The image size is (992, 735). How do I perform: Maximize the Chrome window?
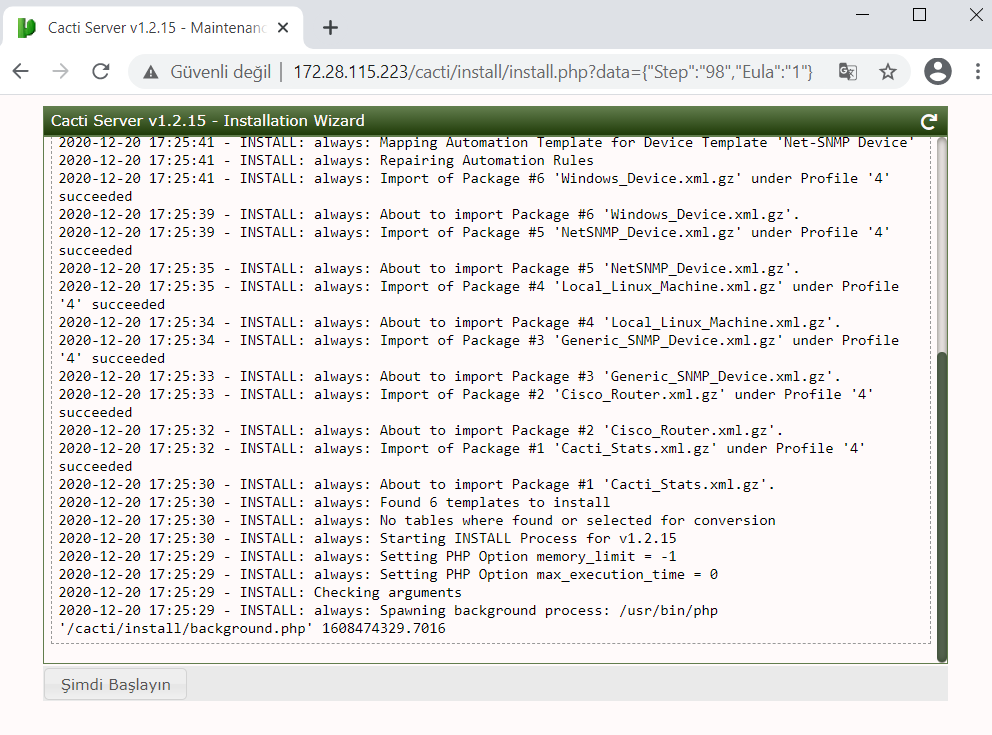click(919, 15)
